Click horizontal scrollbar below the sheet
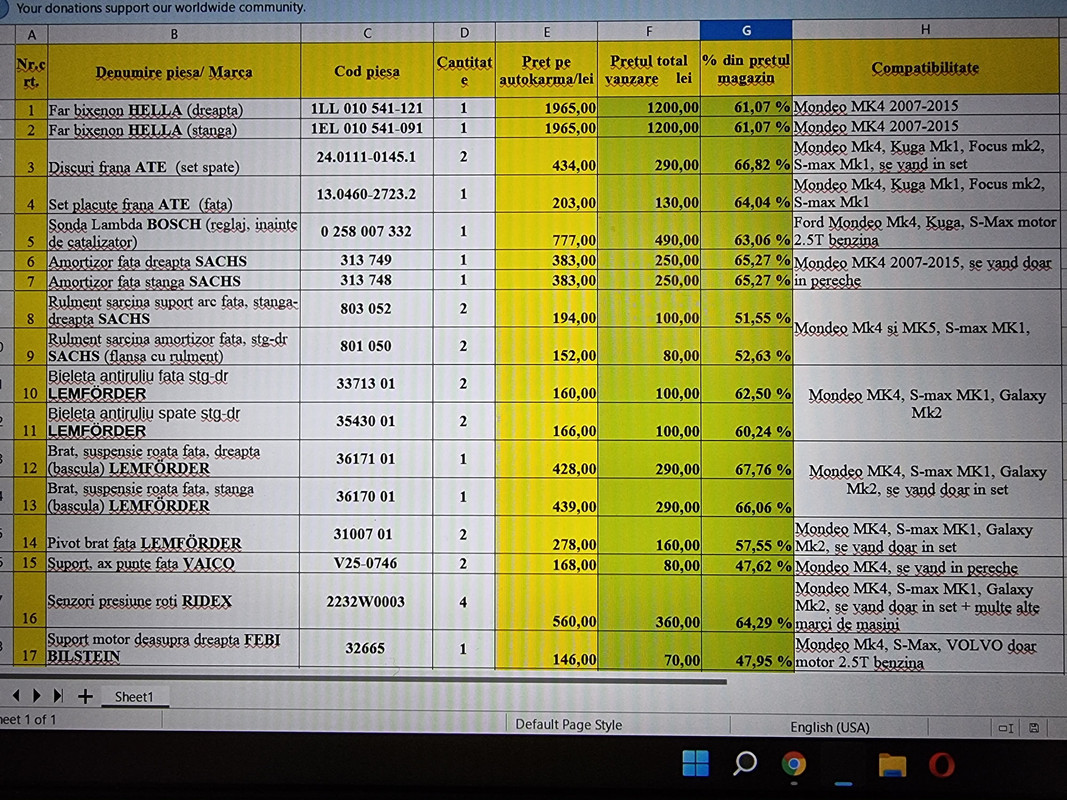This screenshot has width=1067, height=800. point(363,680)
